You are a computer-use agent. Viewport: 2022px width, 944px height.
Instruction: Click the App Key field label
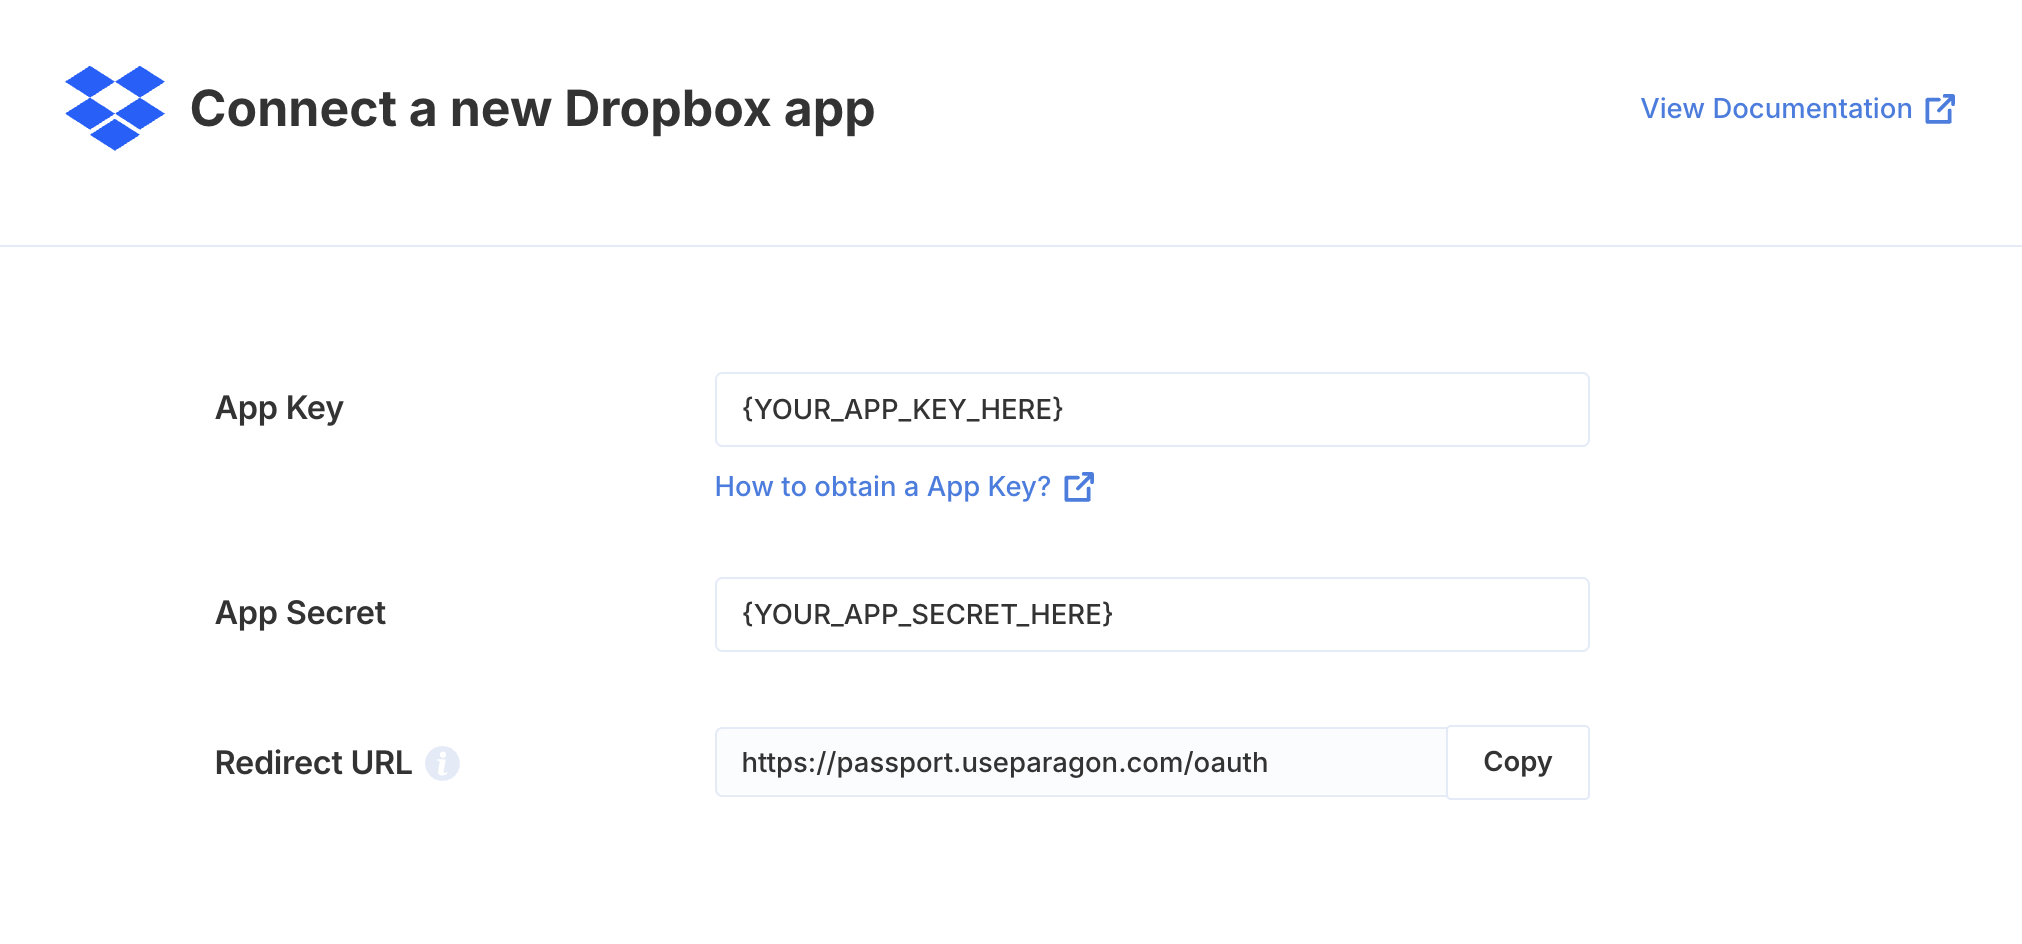coord(279,409)
